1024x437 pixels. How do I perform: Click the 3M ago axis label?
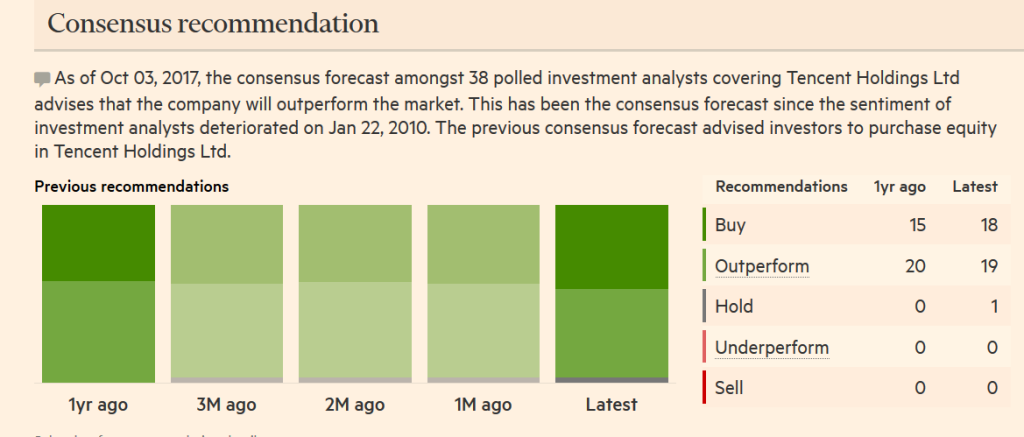pos(227,405)
